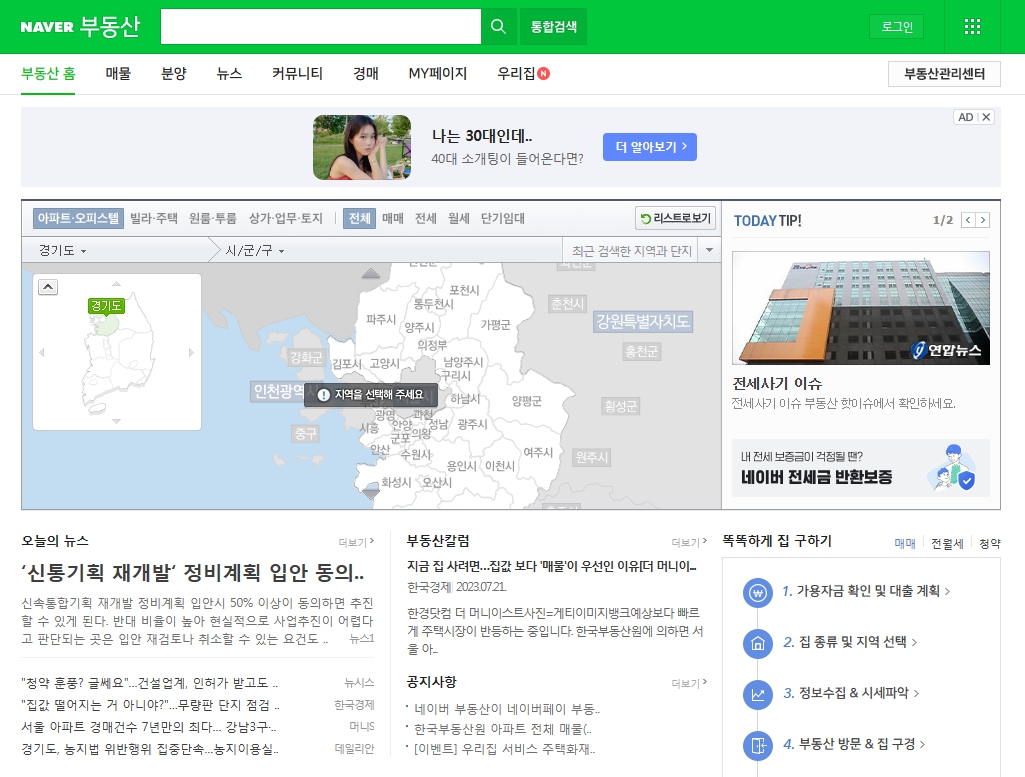Open the 시/군/구 district dropdown
Viewport: 1025px width, 777px height.
[255, 250]
